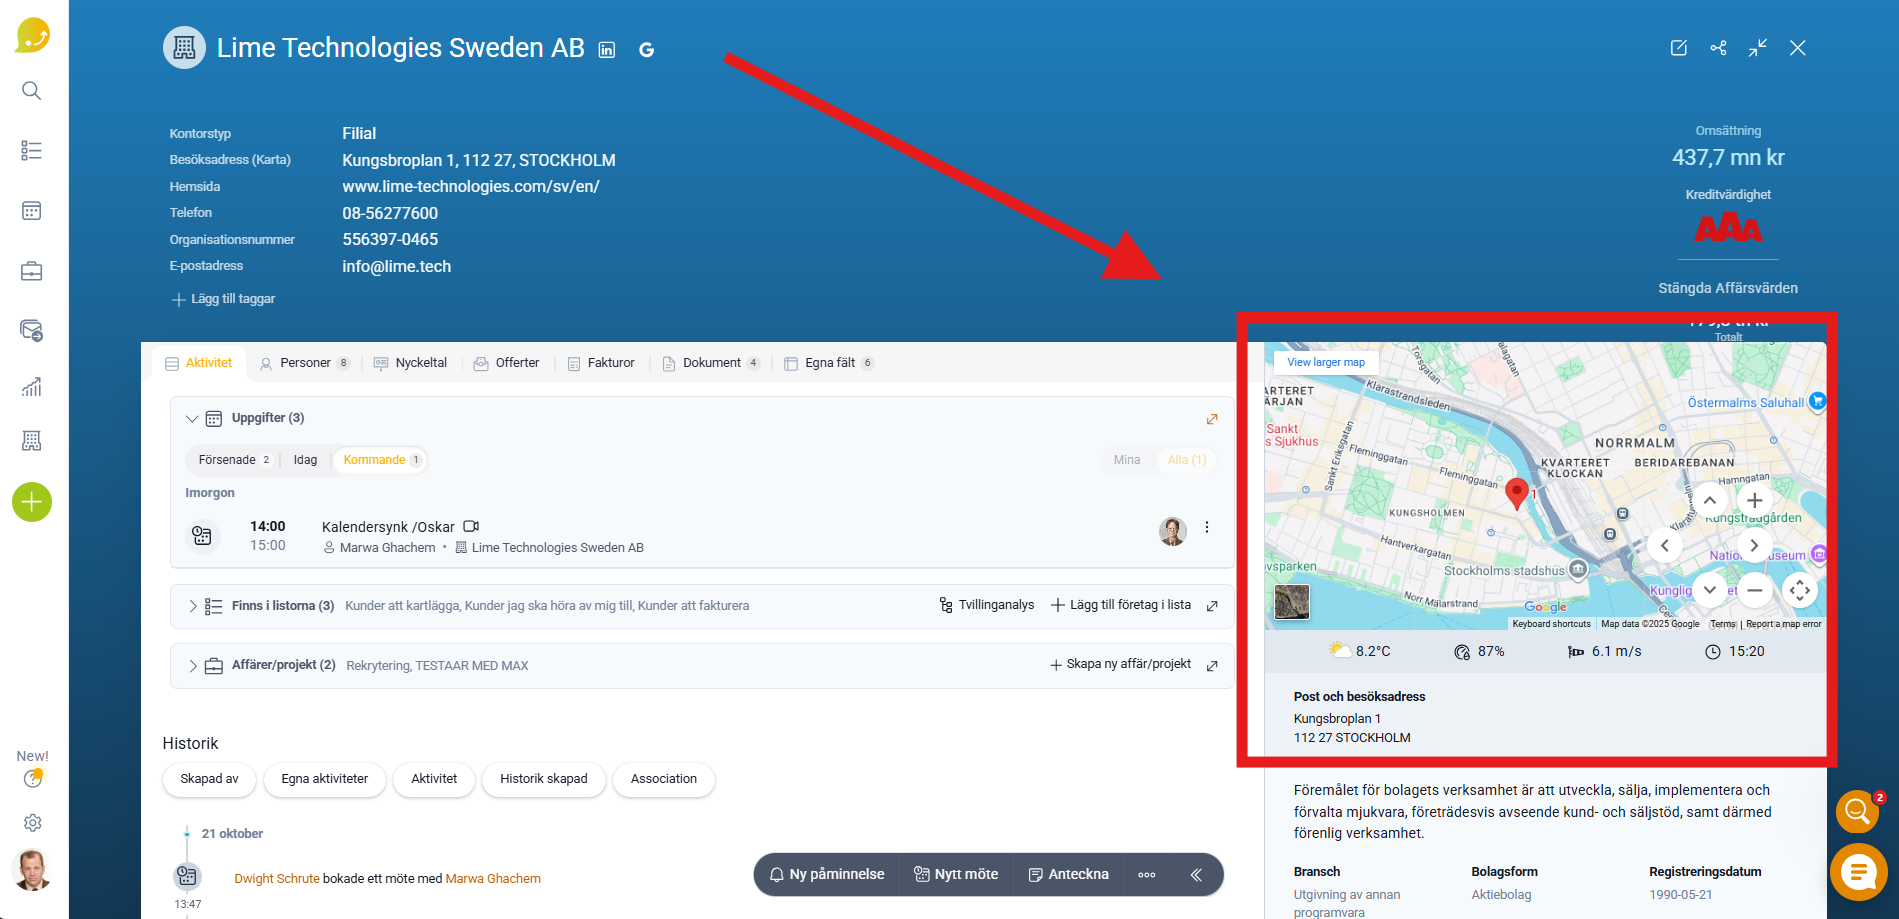Image resolution: width=1899 pixels, height=919 pixels.
Task: Click the Nytt möte button
Action: click(956, 875)
